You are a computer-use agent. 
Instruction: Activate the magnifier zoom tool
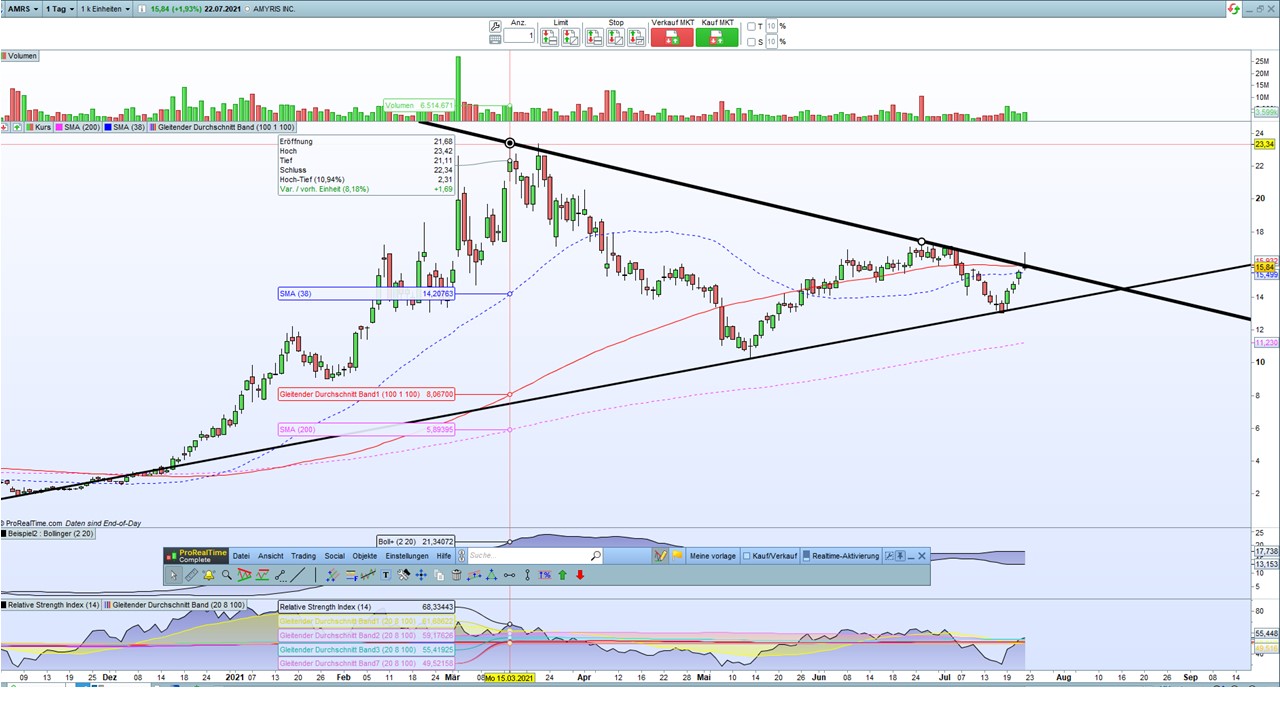pyautogui.click(x=227, y=575)
